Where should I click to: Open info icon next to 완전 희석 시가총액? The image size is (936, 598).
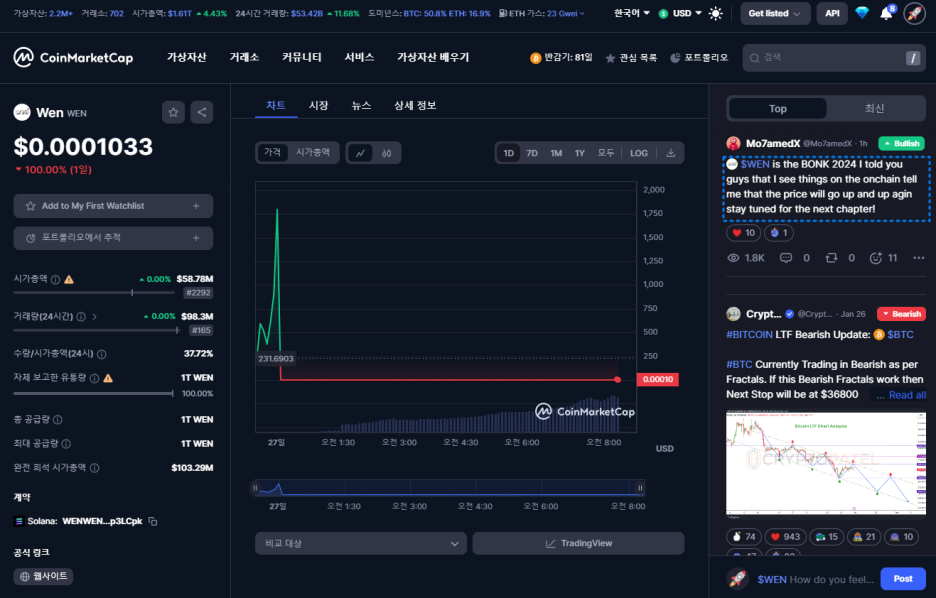pyautogui.click(x=94, y=468)
